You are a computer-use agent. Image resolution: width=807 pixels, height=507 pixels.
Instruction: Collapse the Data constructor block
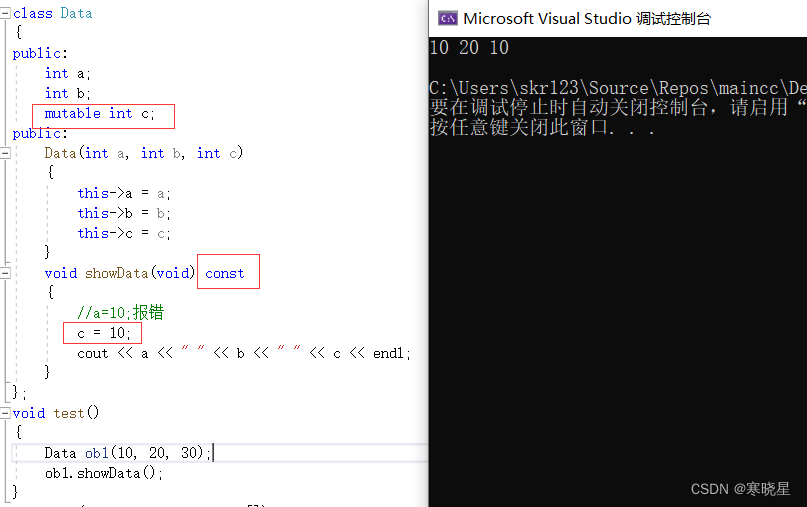click(x=5, y=153)
